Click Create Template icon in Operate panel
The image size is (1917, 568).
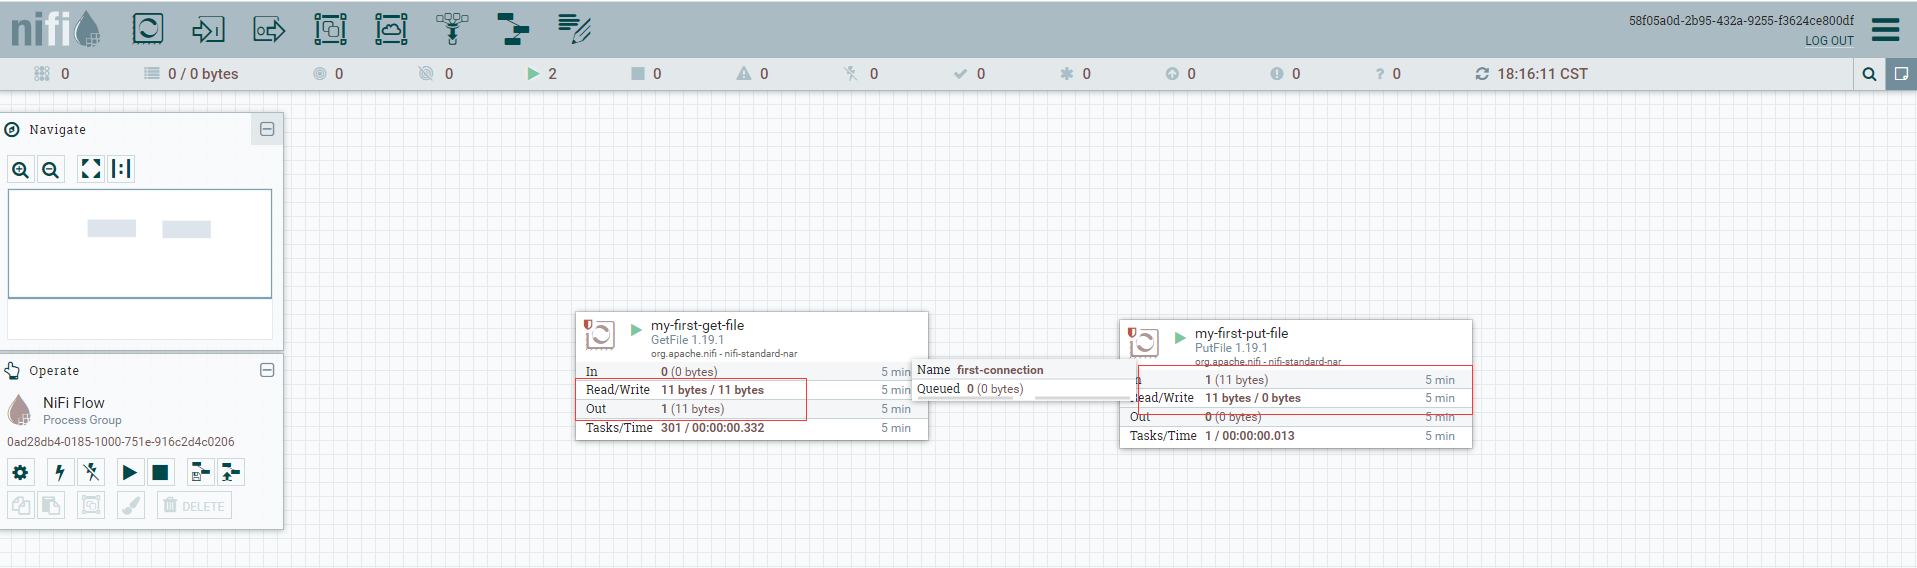tap(200, 472)
